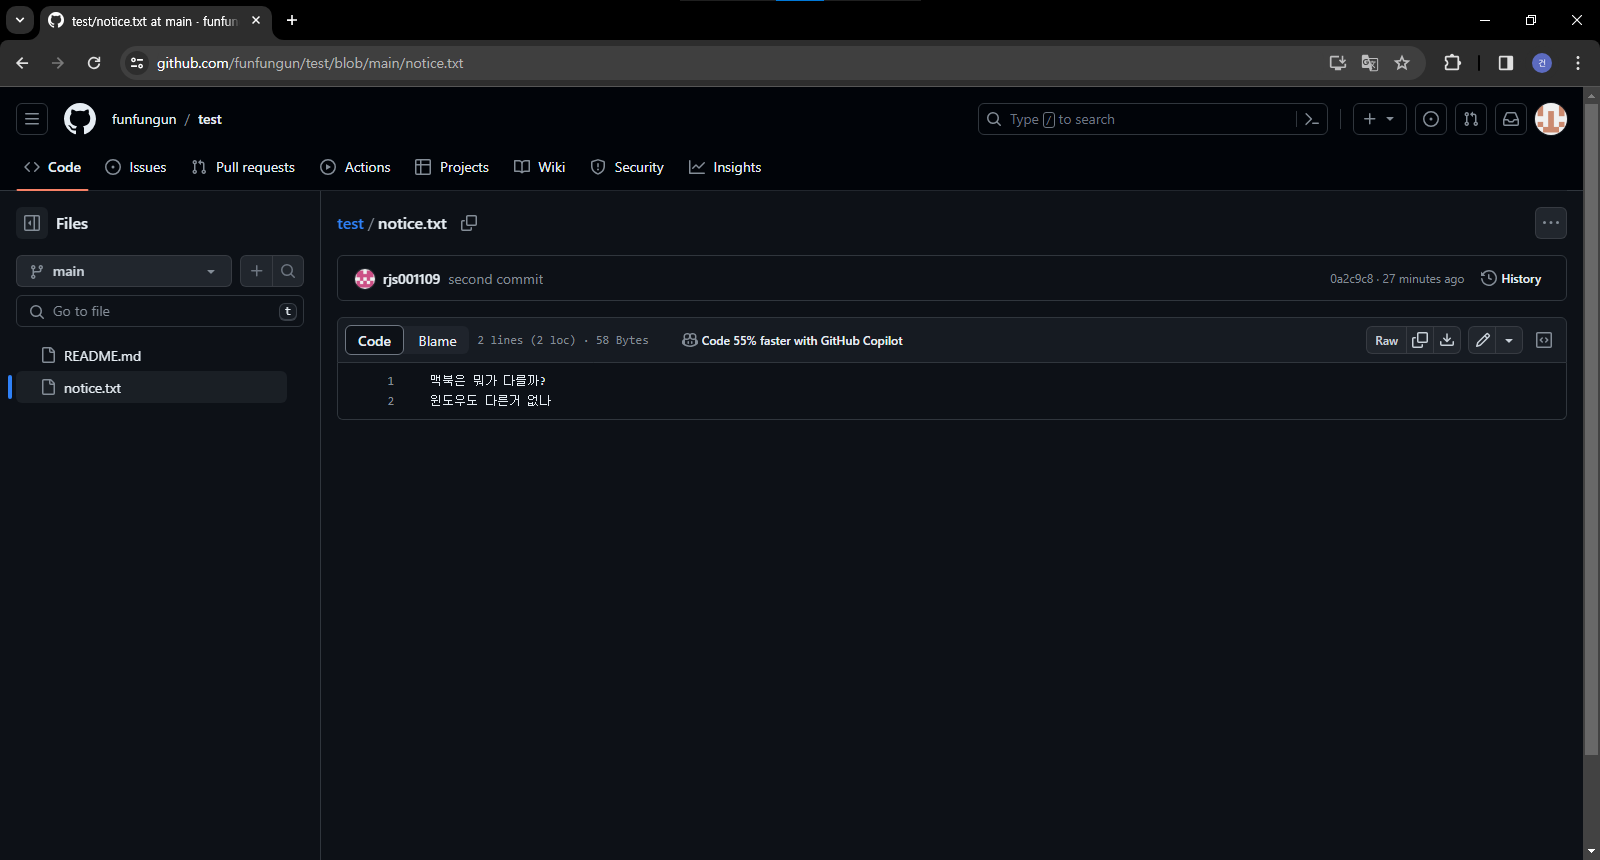
Task: Select notice.txt in file tree
Action: pos(152,388)
